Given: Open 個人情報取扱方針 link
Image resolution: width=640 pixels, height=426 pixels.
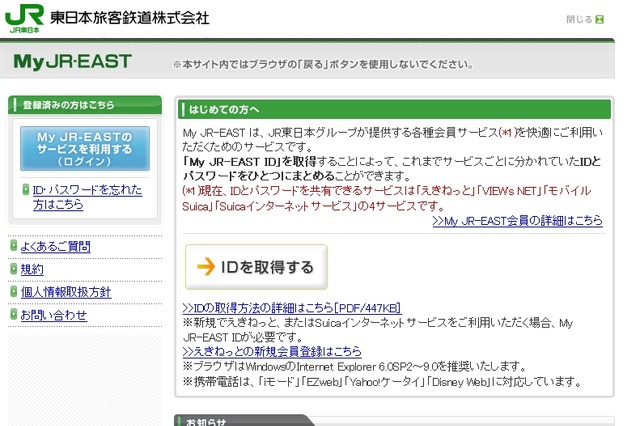Looking at the screenshot, I should pyautogui.click(x=66, y=292).
